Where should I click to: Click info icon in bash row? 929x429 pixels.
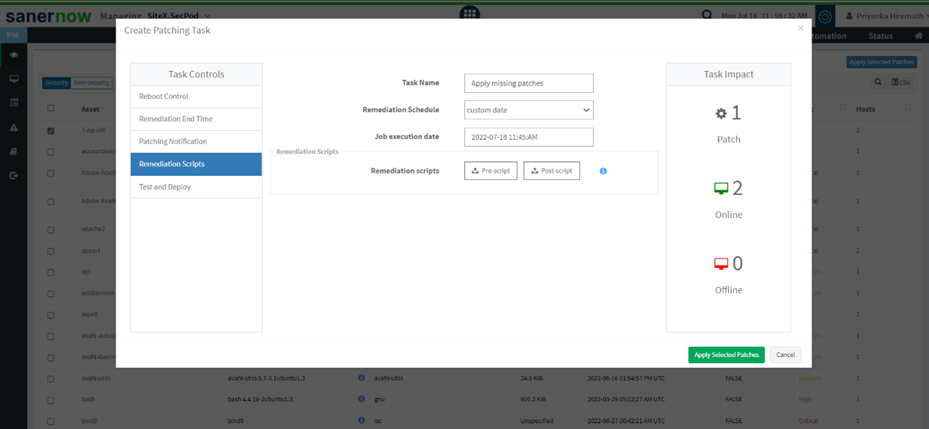coord(361,399)
